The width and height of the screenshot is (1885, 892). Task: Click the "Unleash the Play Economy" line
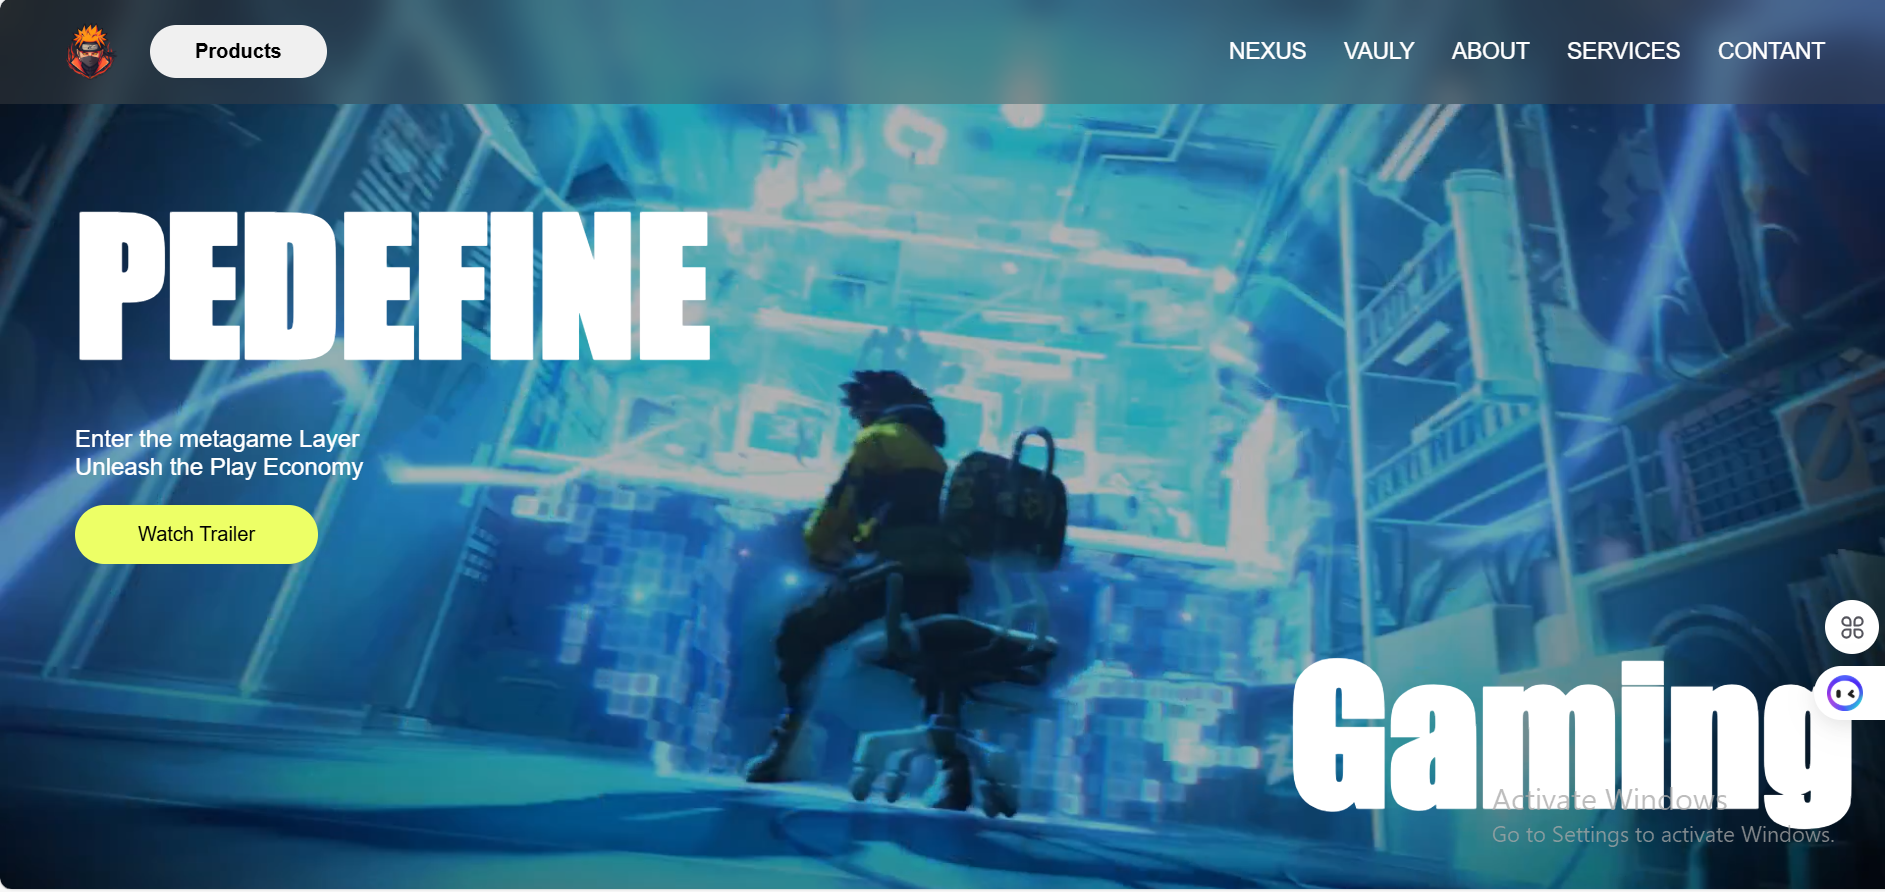tap(219, 467)
